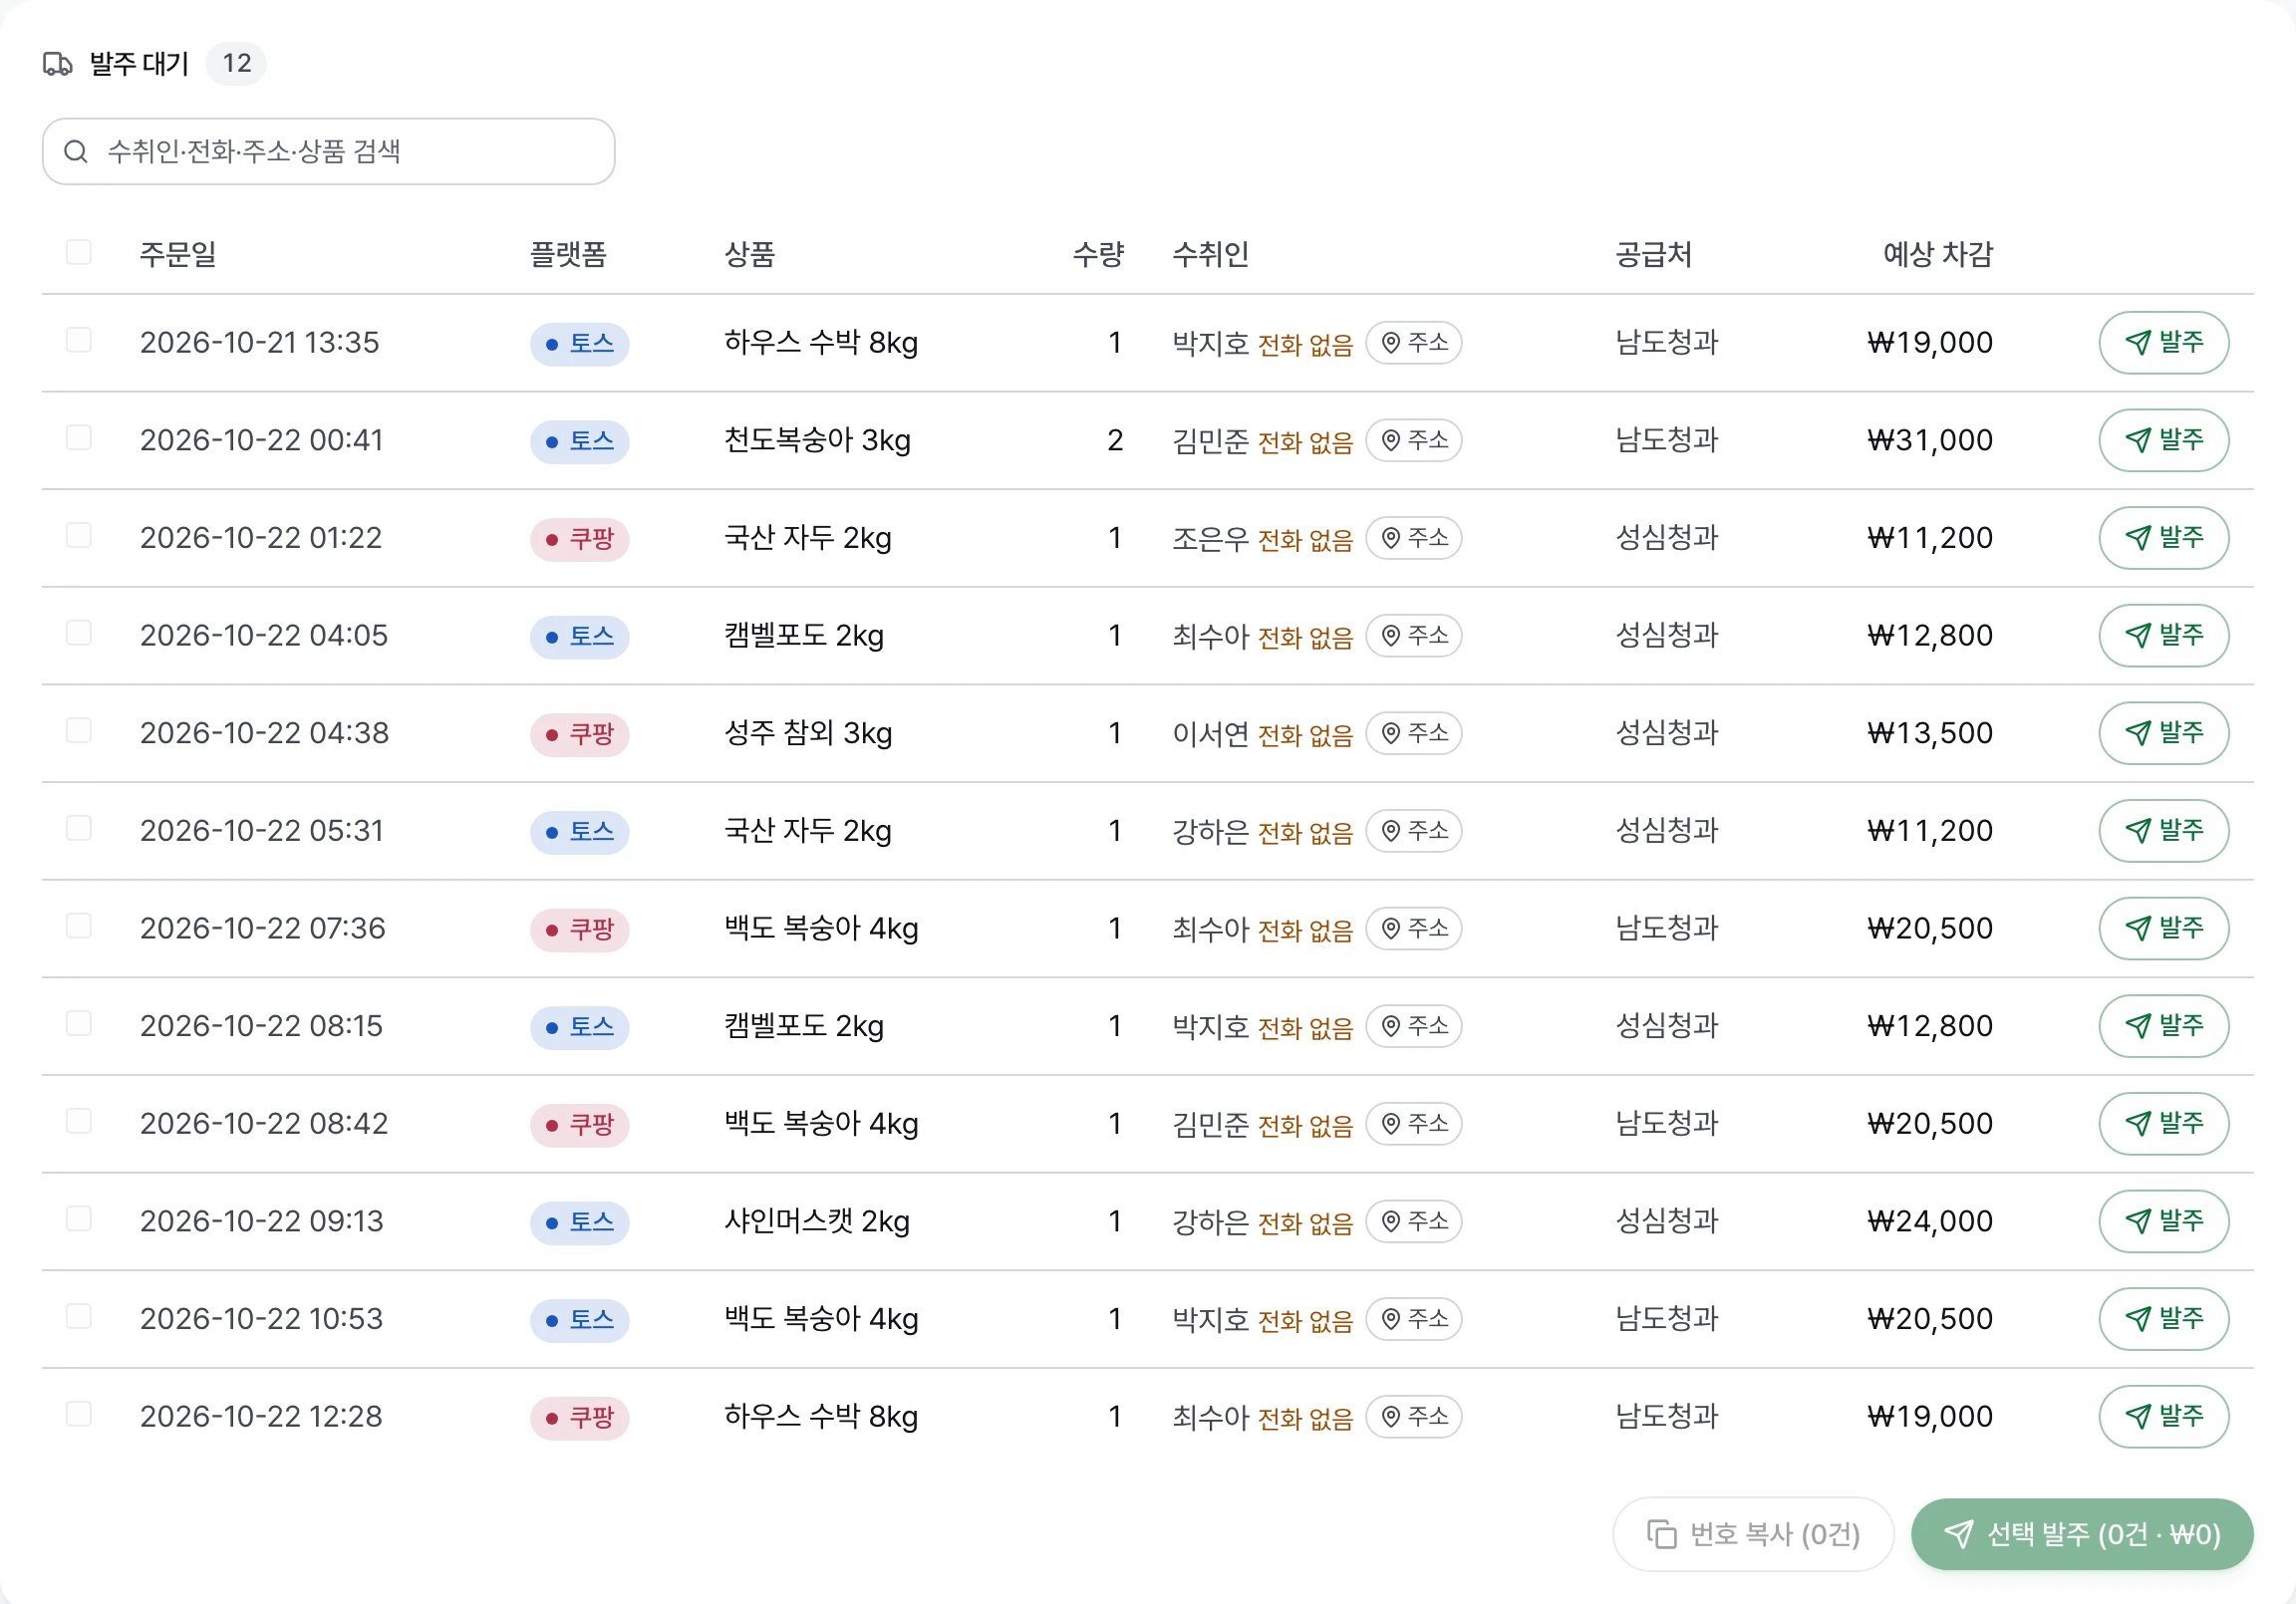Place order for 하우스 수박 13:35 row

(2163, 343)
